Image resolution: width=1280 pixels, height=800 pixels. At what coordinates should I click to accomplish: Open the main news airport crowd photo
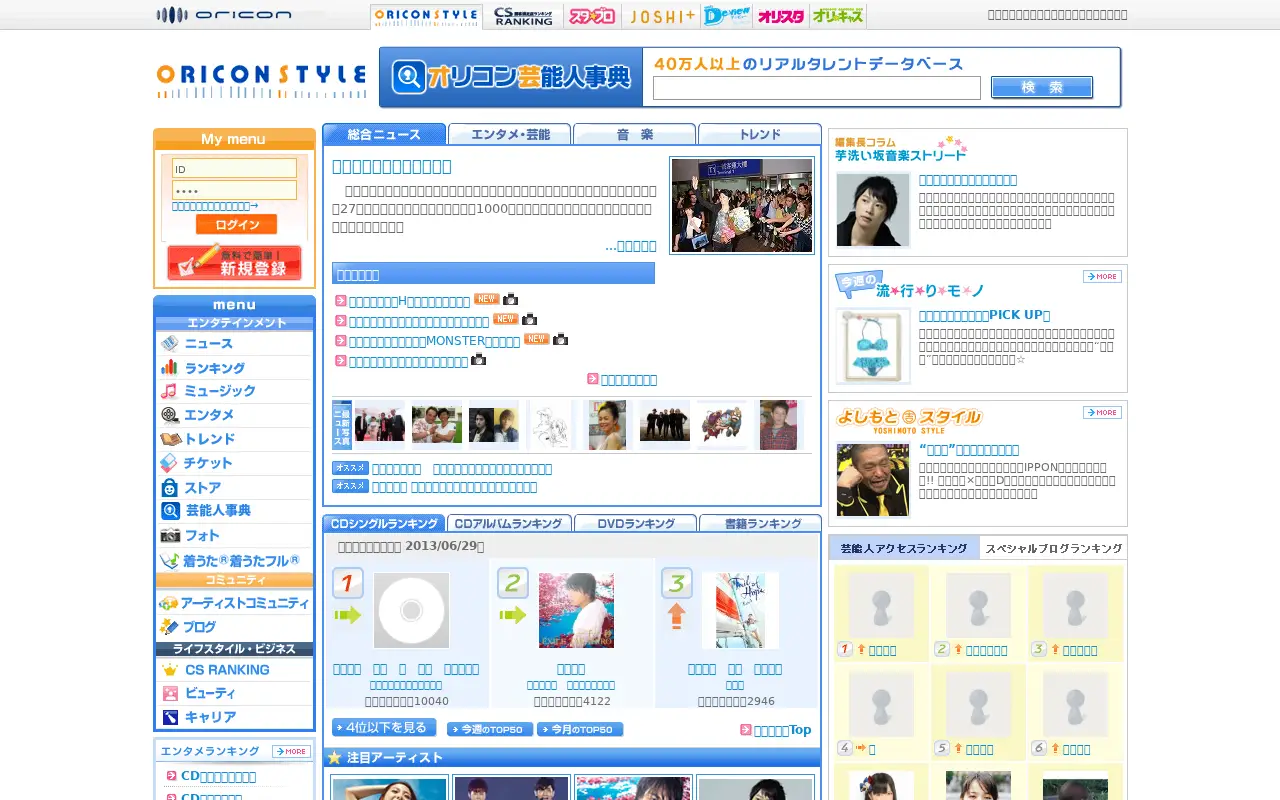pos(742,205)
